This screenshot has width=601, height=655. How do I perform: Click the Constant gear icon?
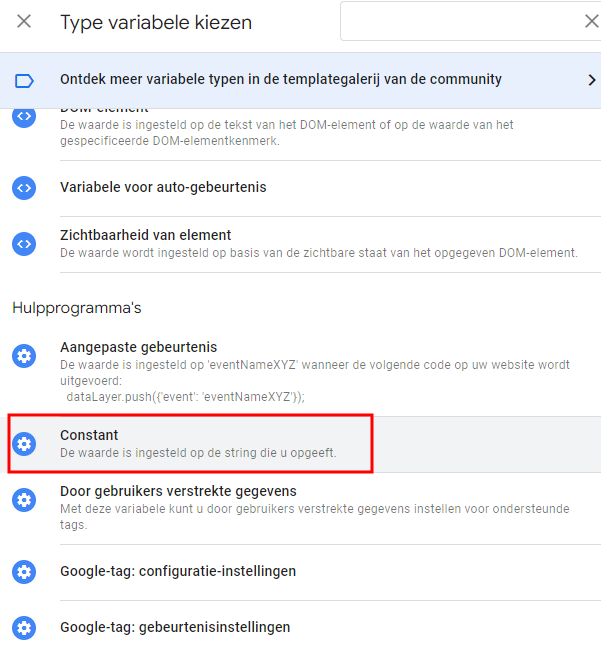pyautogui.click(x=24, y=443)
